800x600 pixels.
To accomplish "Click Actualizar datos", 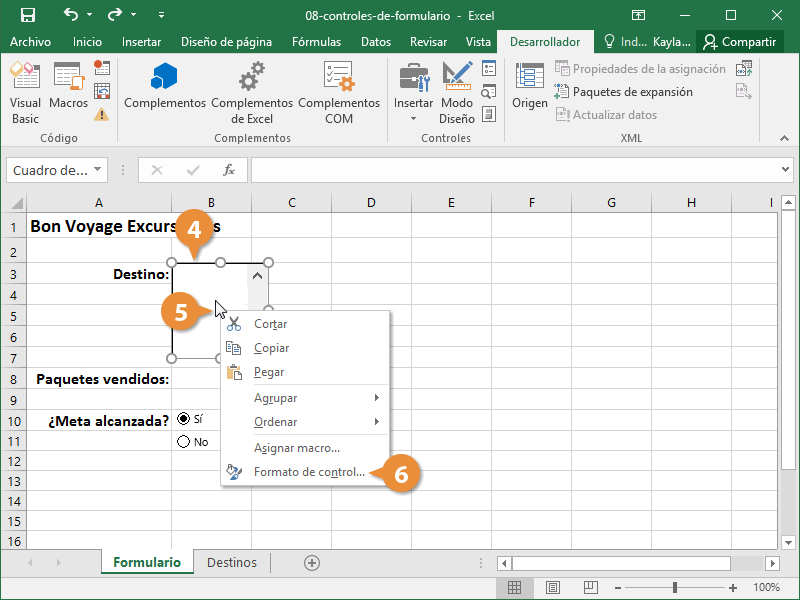I will (606, 115).
